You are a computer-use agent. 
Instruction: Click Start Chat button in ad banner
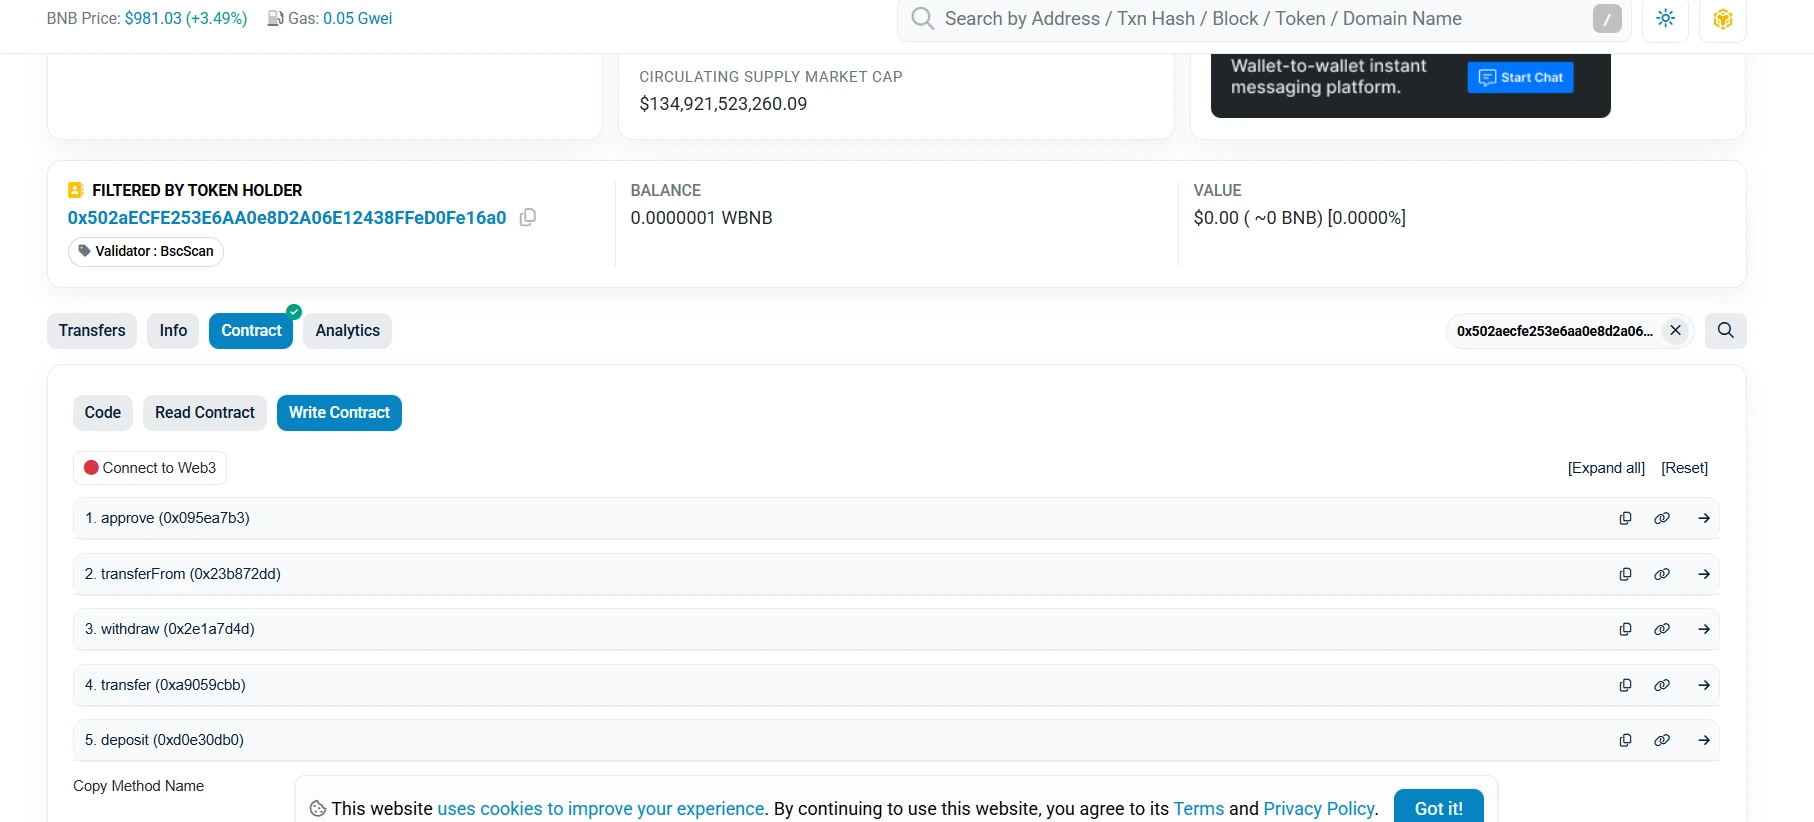1520,77
